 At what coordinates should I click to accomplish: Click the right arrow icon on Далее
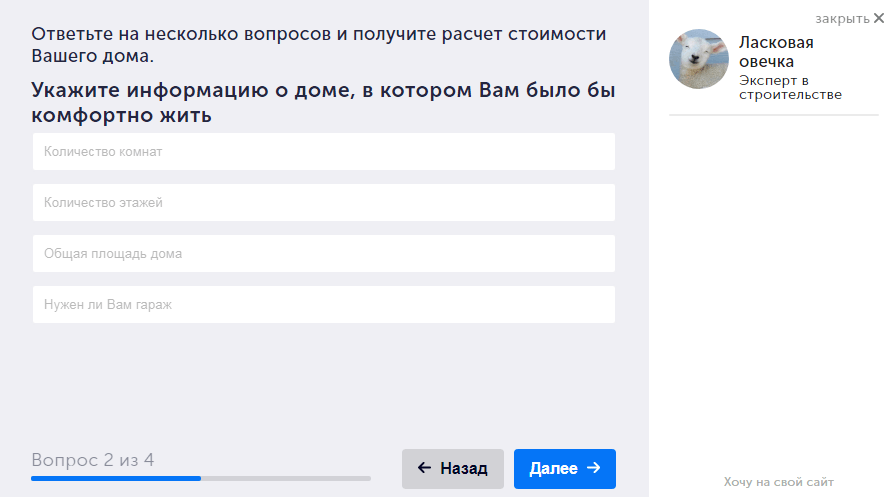(594, 467)
